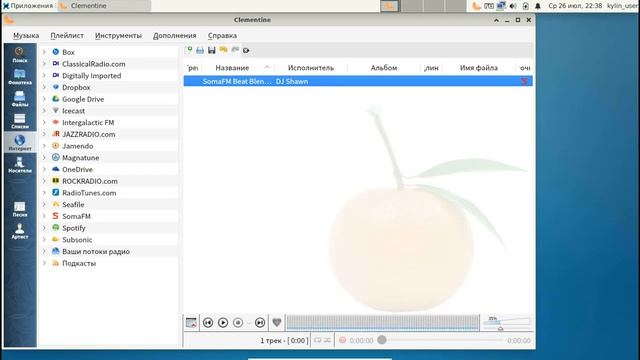Open the Справка menu
Screen dimensions: 640x360
(x=222, y=36)
